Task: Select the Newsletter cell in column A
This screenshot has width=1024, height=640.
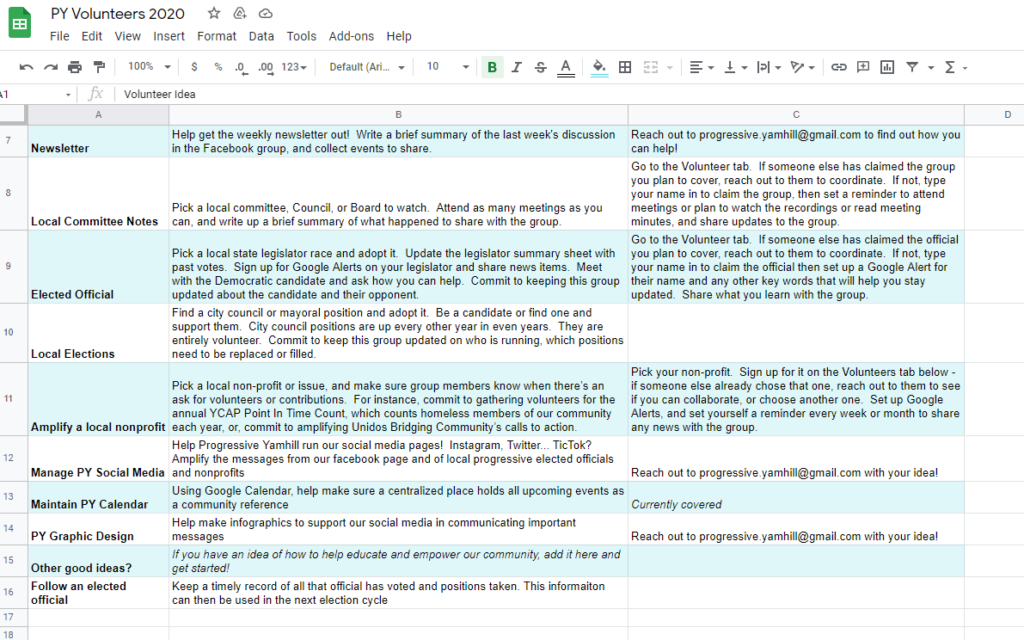Action: pyautogui.click(x=98, y=141)
